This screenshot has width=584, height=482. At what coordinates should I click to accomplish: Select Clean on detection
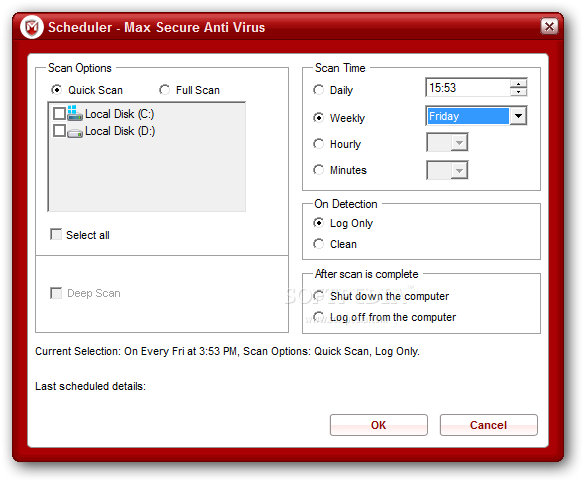(x=318, y=244)
